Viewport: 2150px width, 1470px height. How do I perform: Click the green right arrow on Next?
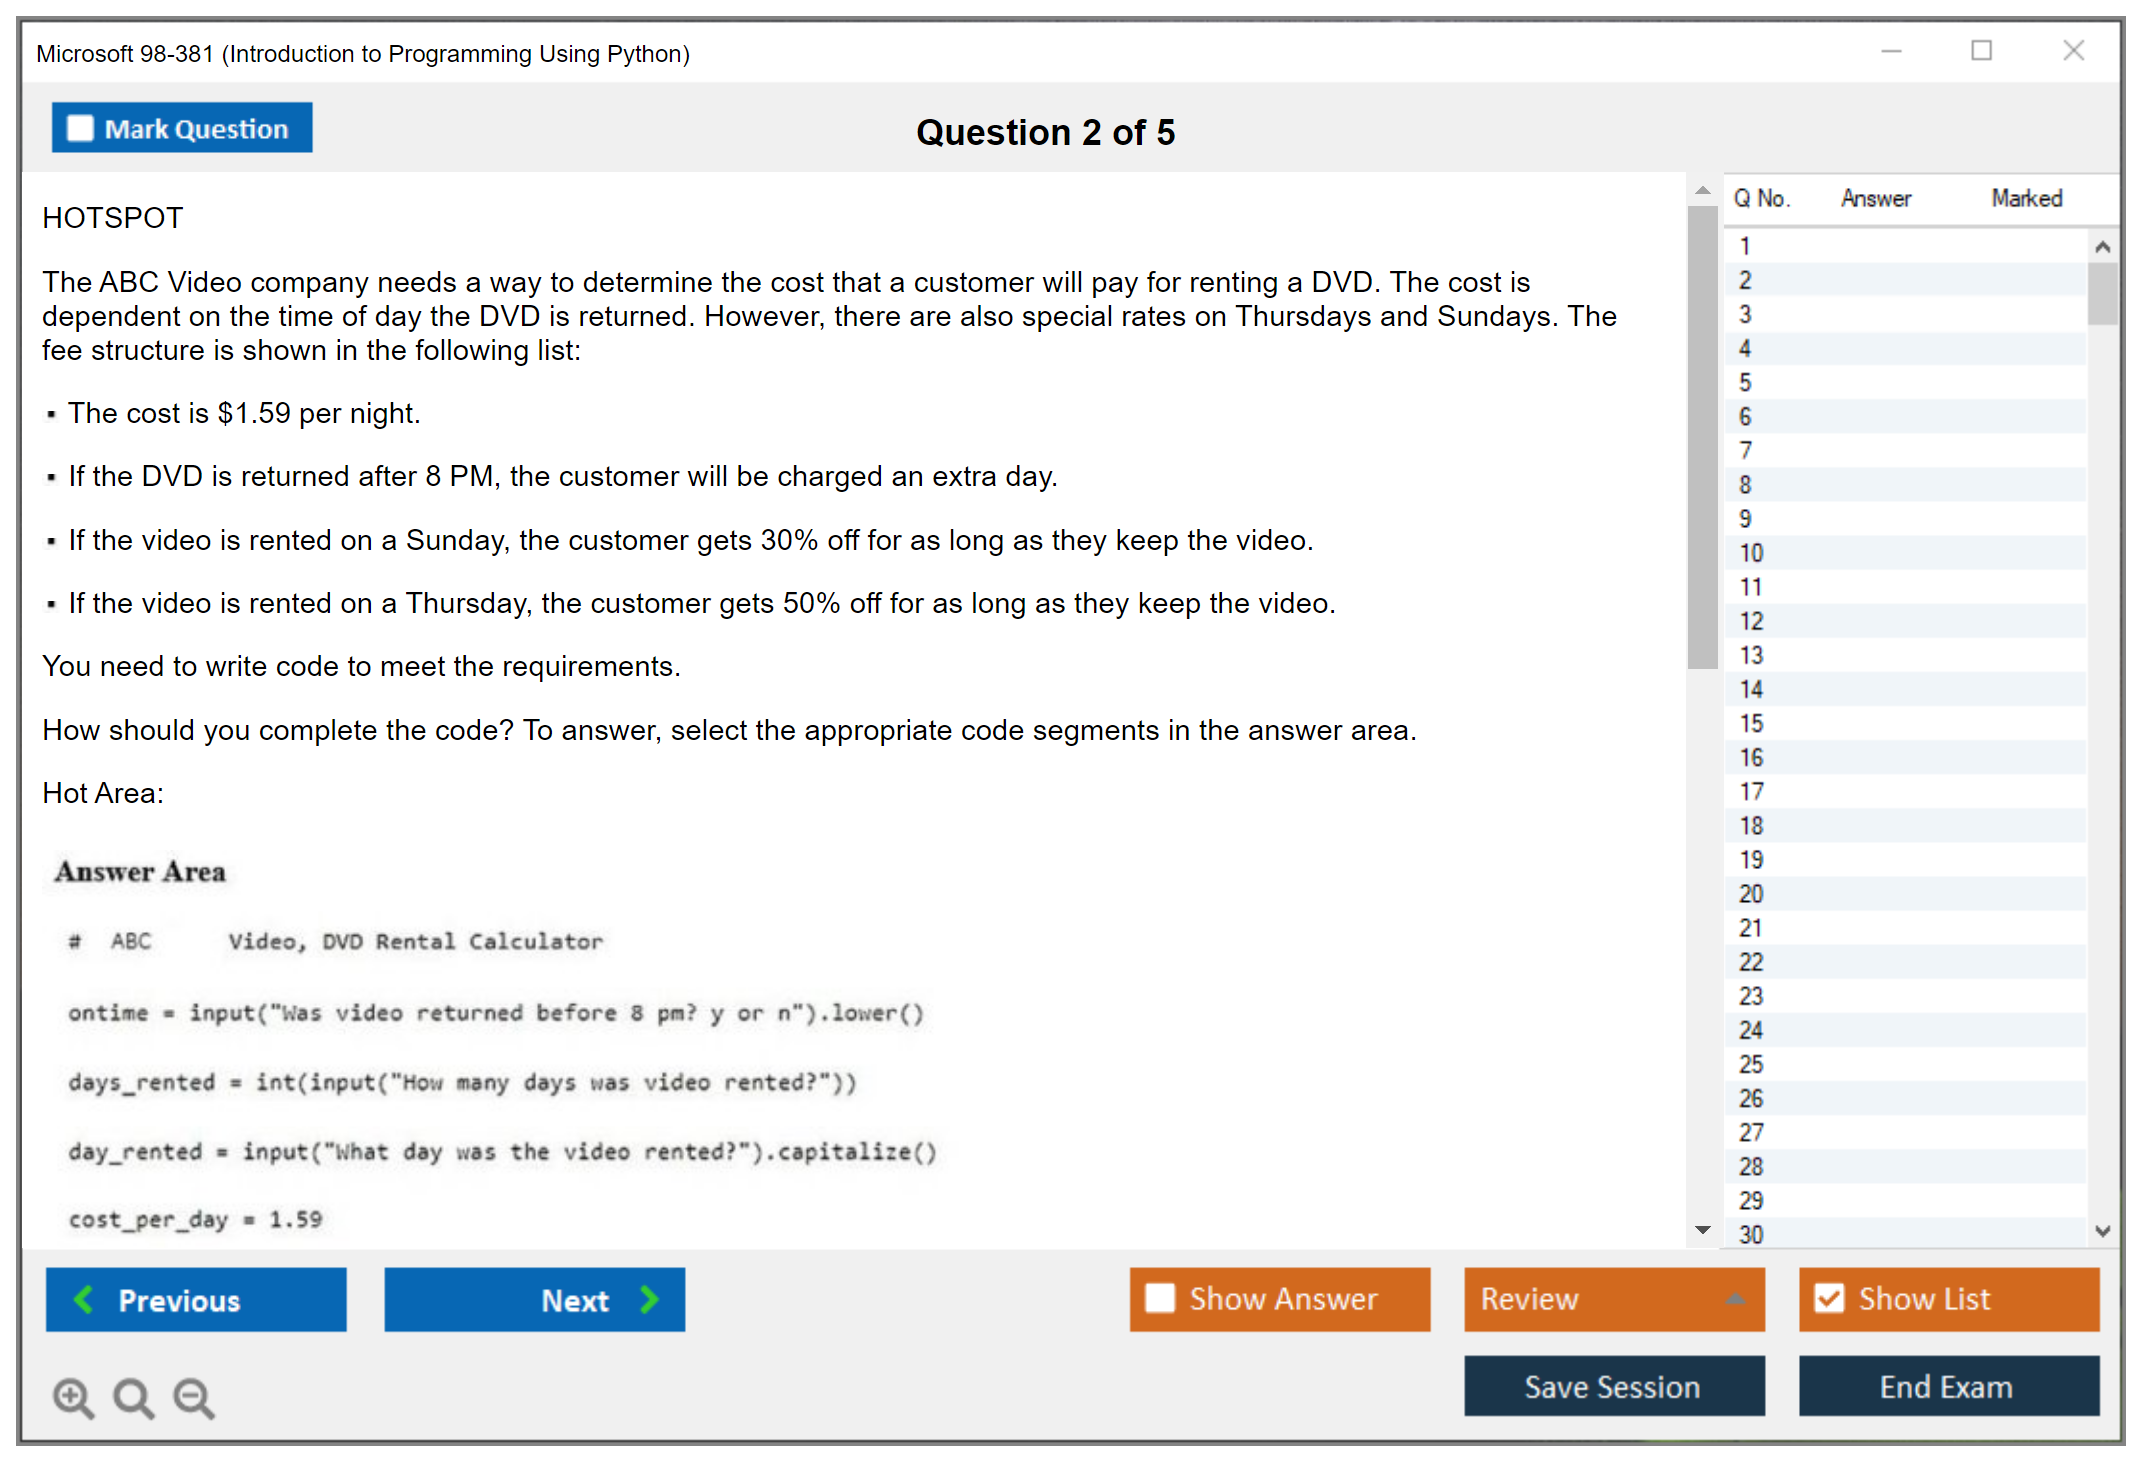pyautogui.click(x=649, y=1299)
